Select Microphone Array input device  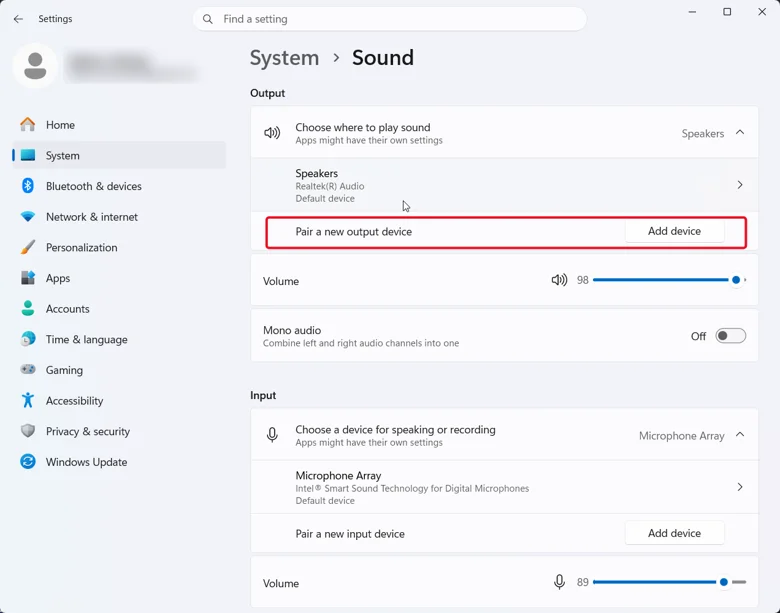coord(504,487)
